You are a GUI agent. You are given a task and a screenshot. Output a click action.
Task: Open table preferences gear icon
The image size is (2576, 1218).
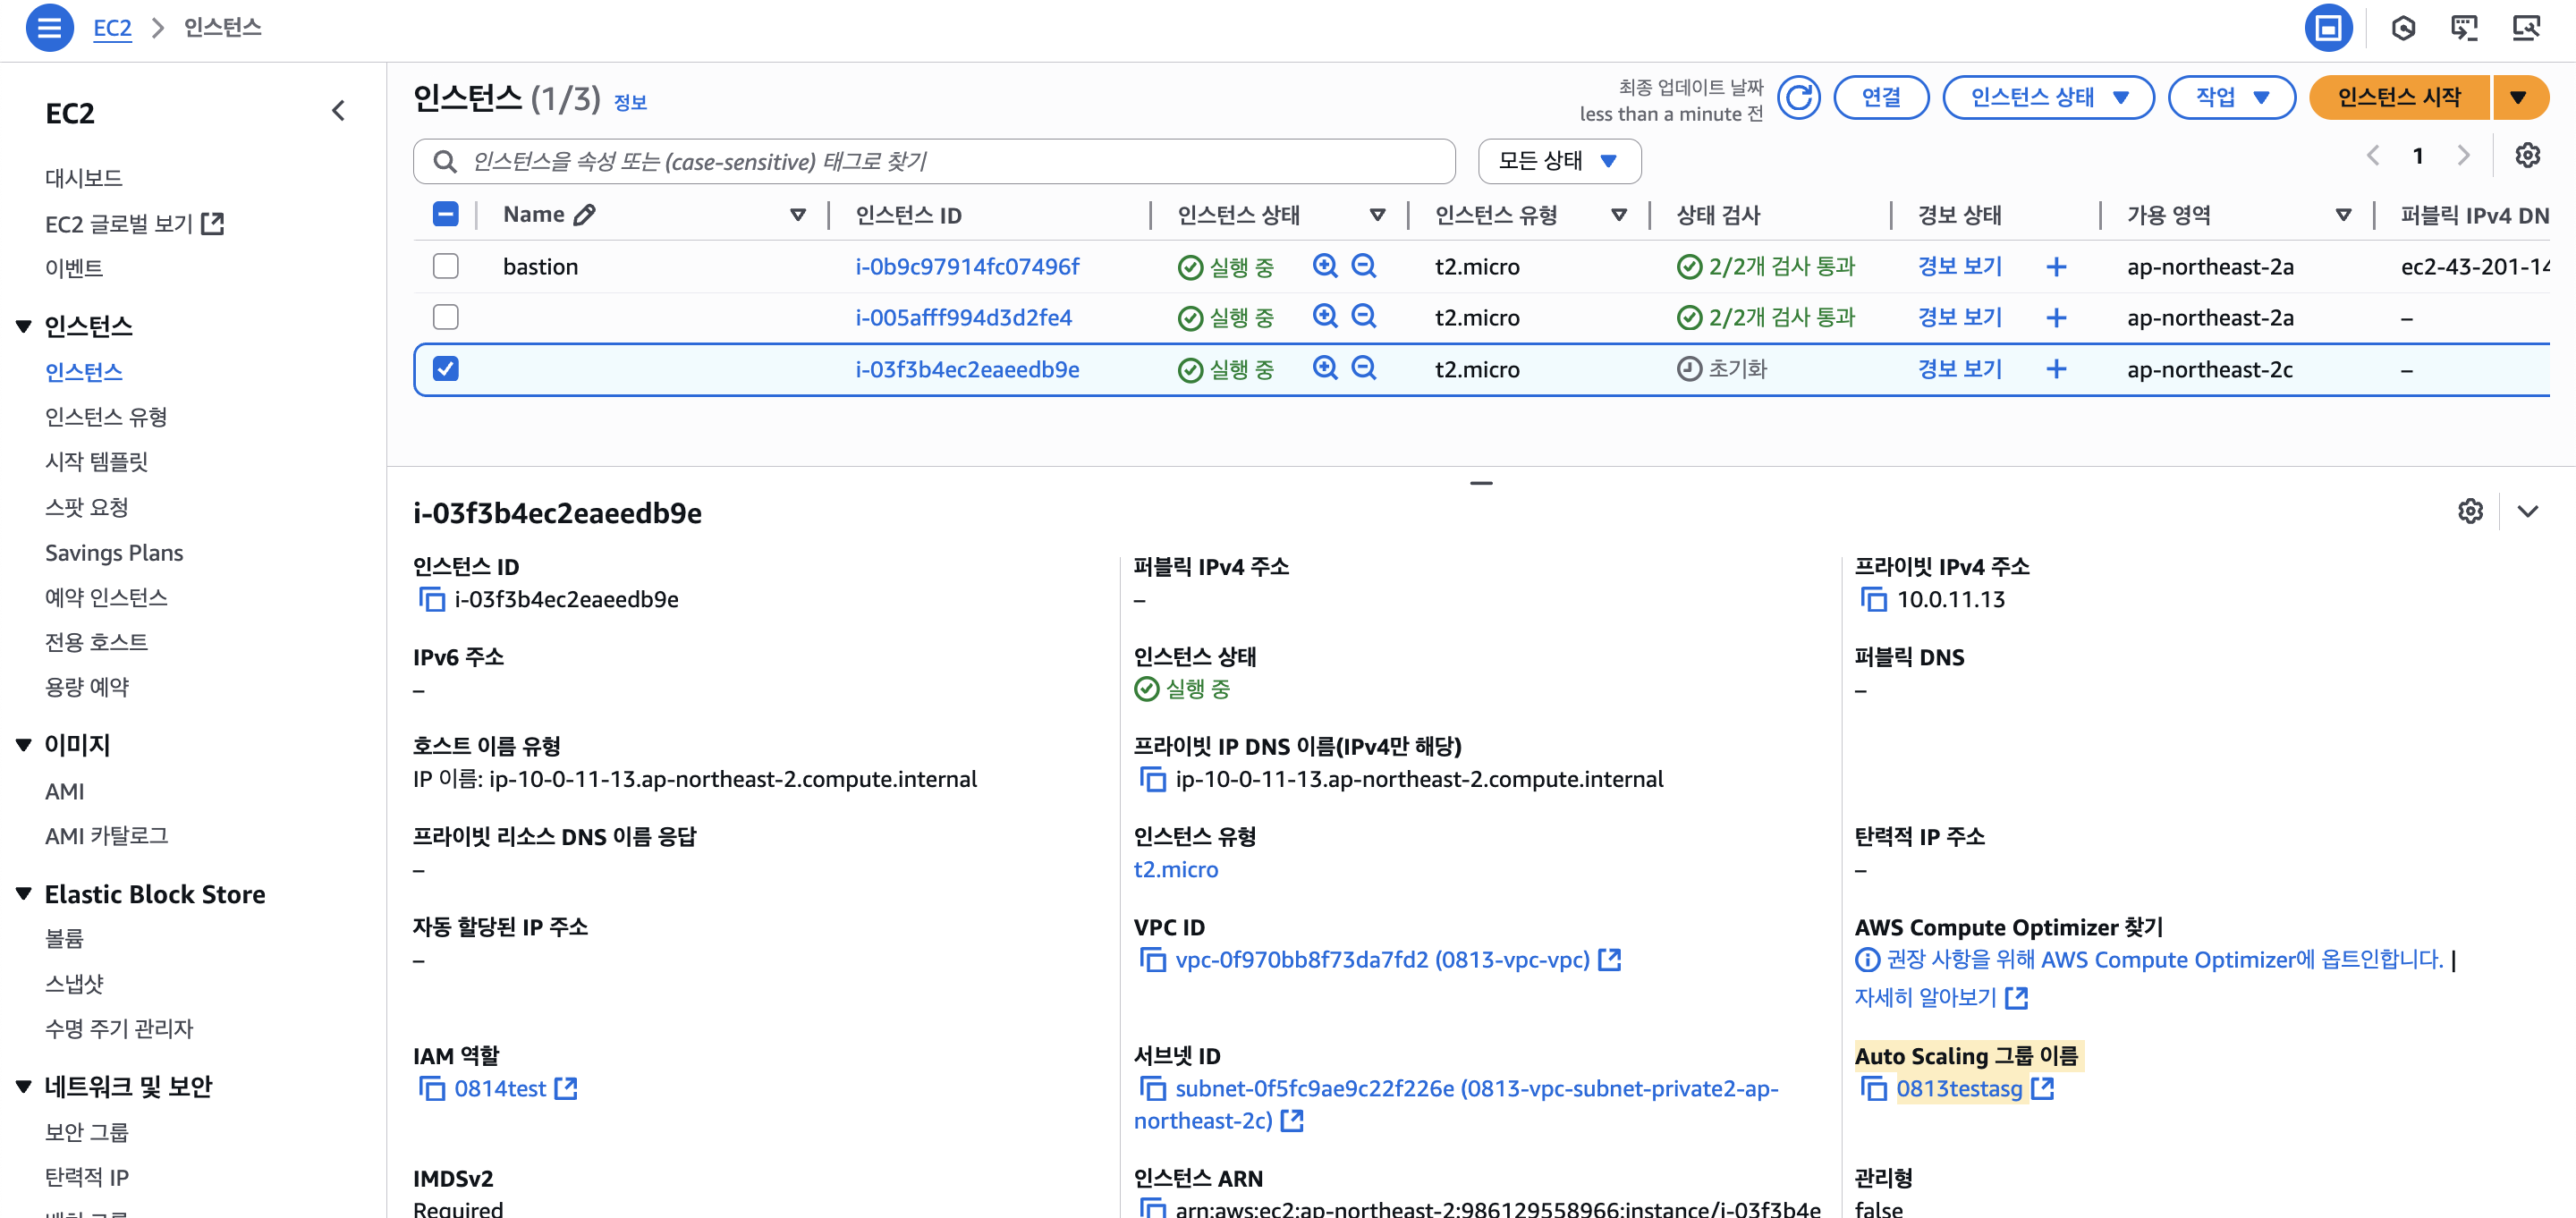pos(2527,156)
